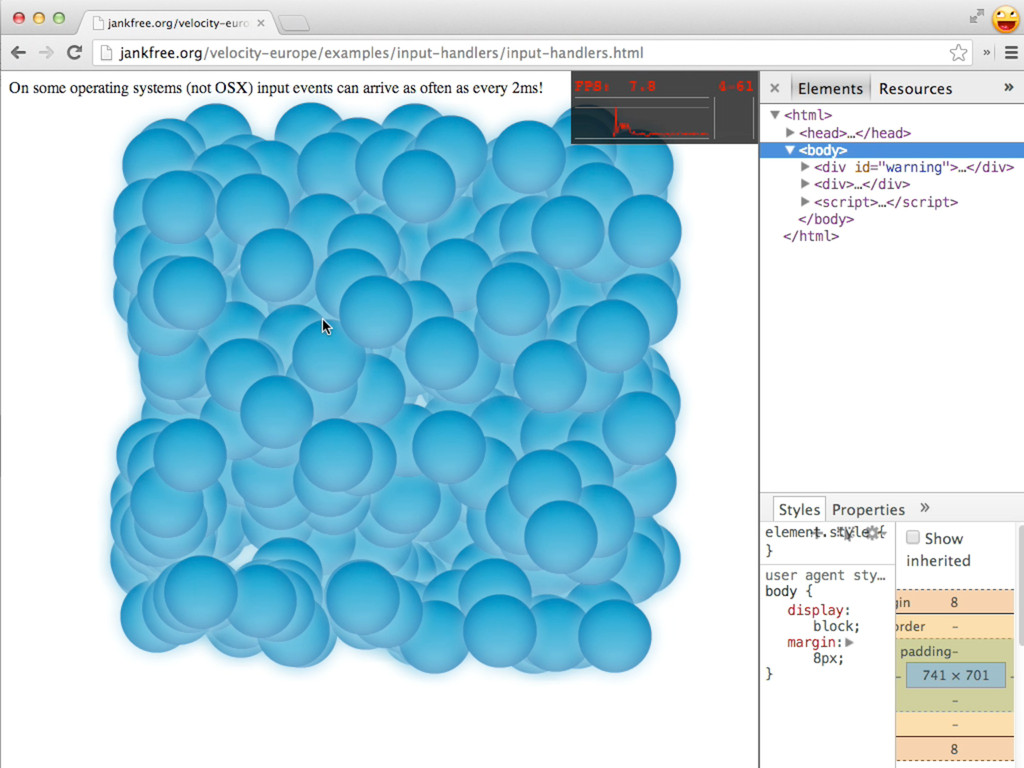Open the Chrome hamburger menu

tap(1010, 53)
